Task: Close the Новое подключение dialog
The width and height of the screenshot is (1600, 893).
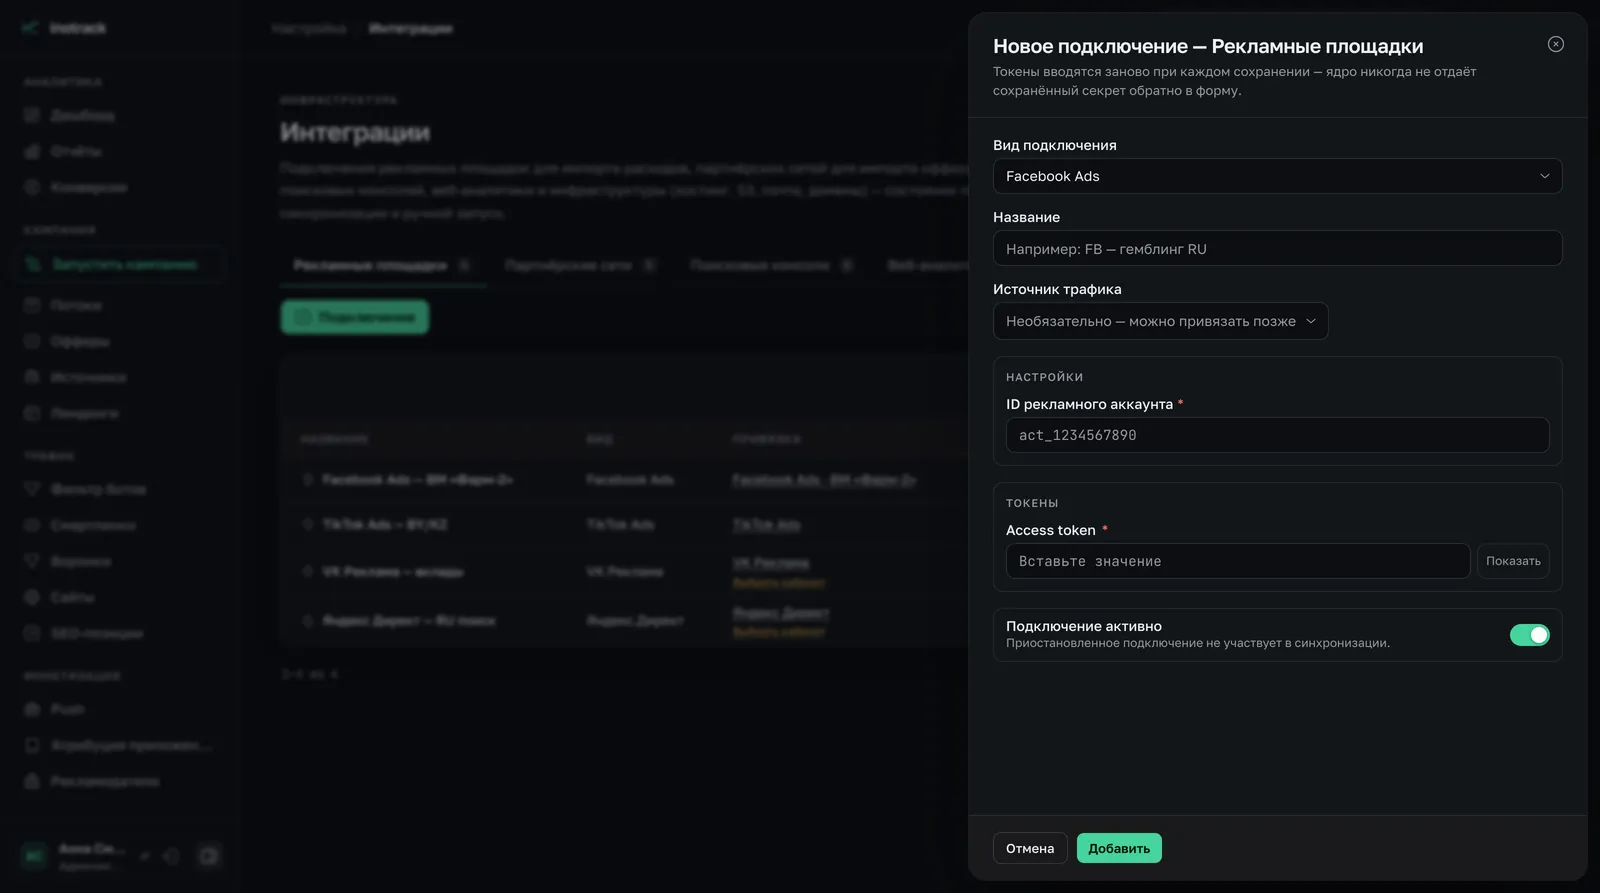Action: 1555,44
